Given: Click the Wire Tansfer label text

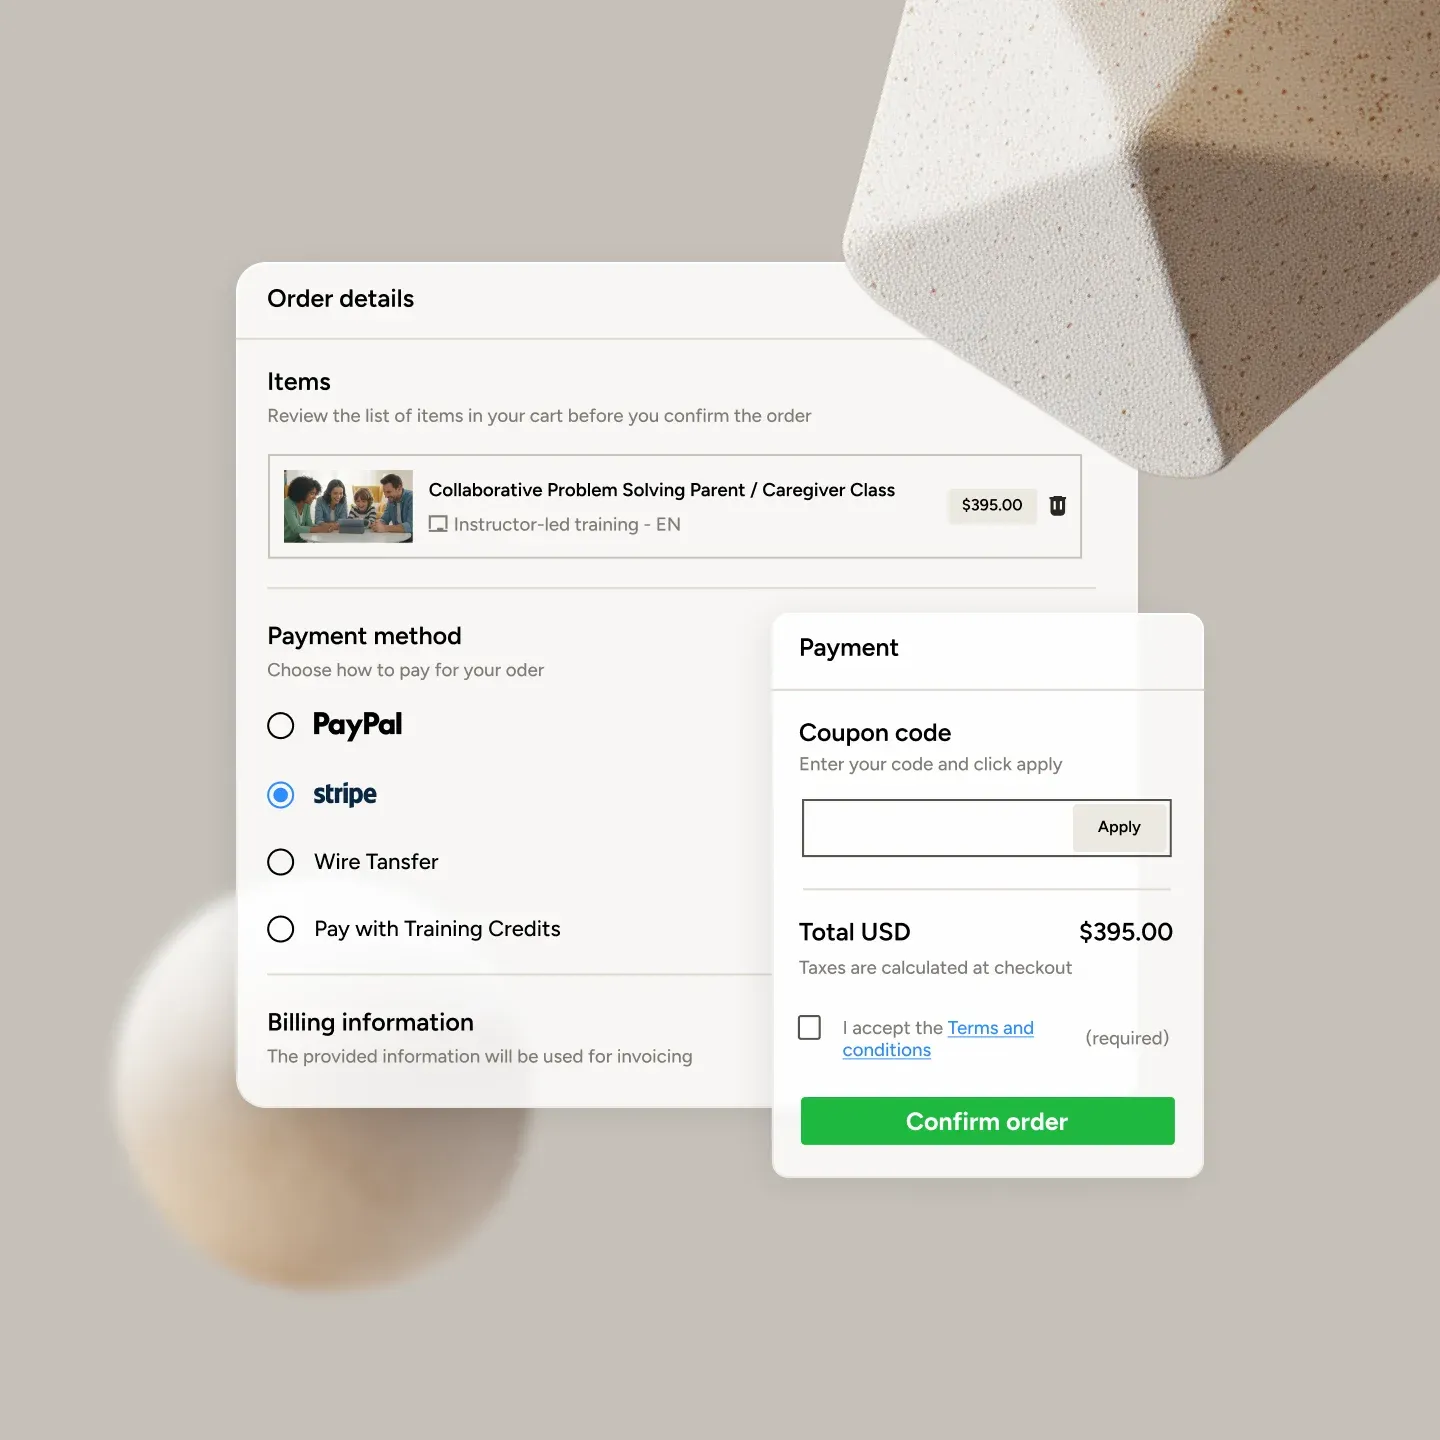Looking at the screenshot, I should tap(376, 862).
